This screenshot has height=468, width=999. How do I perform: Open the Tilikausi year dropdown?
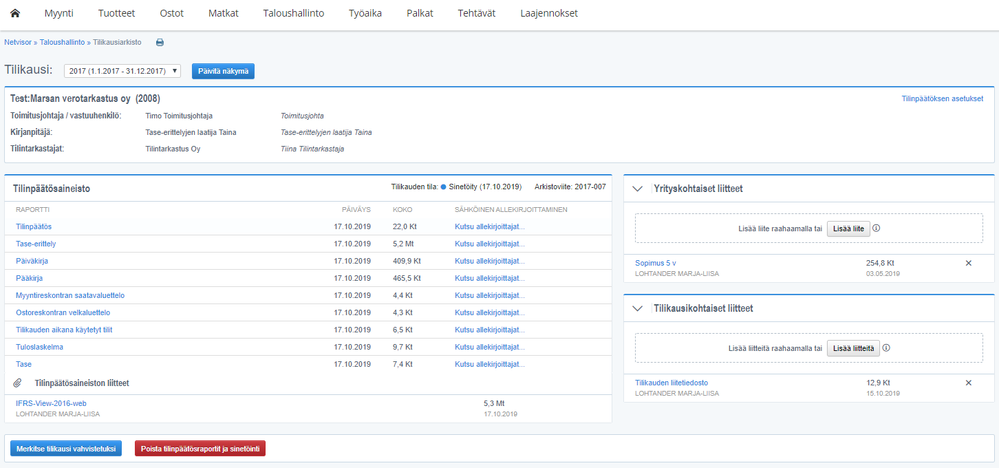click(122, 71)
